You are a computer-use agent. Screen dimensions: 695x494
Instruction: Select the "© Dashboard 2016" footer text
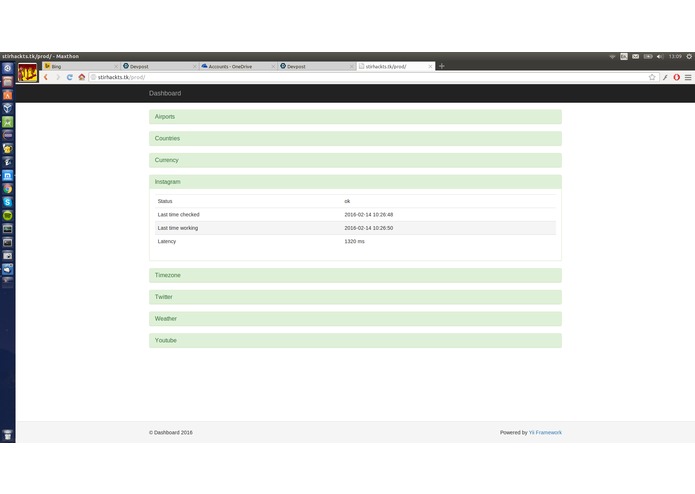pos(171,432)
